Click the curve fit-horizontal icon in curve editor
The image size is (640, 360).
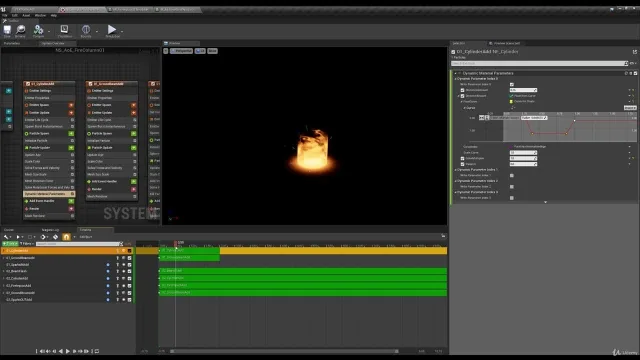pyautogui.click(x=482, y=118)
